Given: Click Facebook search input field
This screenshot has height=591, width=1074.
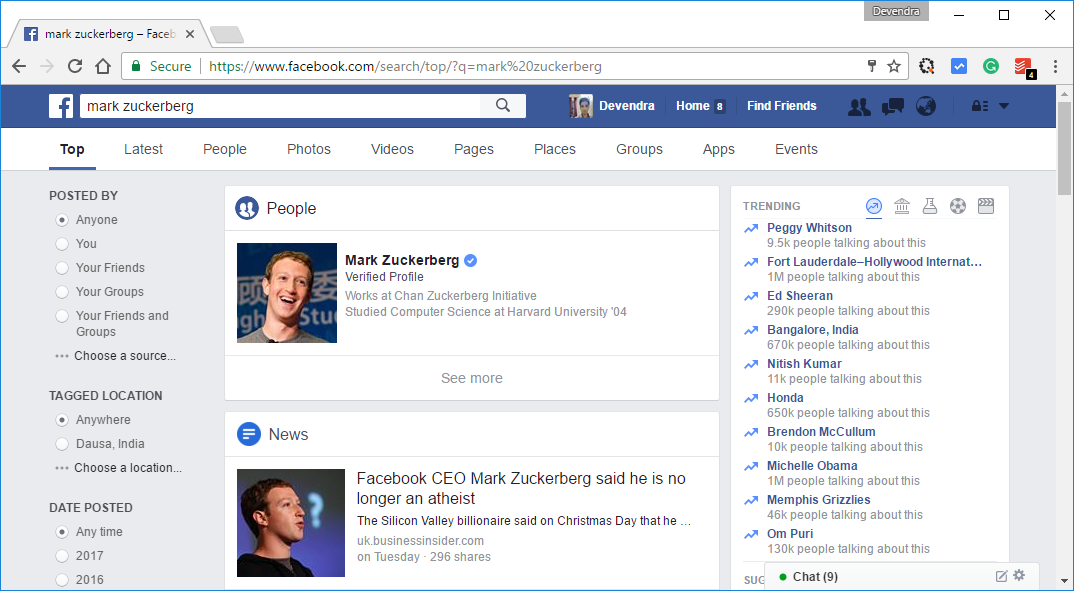Looking at the screenshot, I should point(279,106).
